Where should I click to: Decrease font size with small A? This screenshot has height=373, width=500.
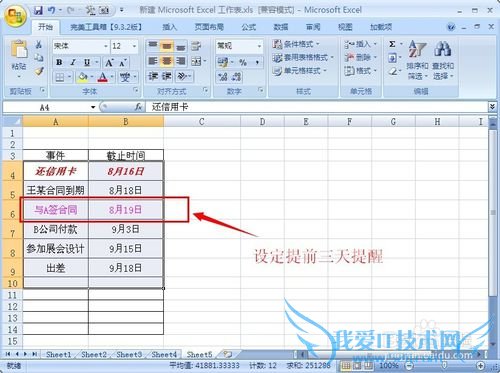click(122, 62)
